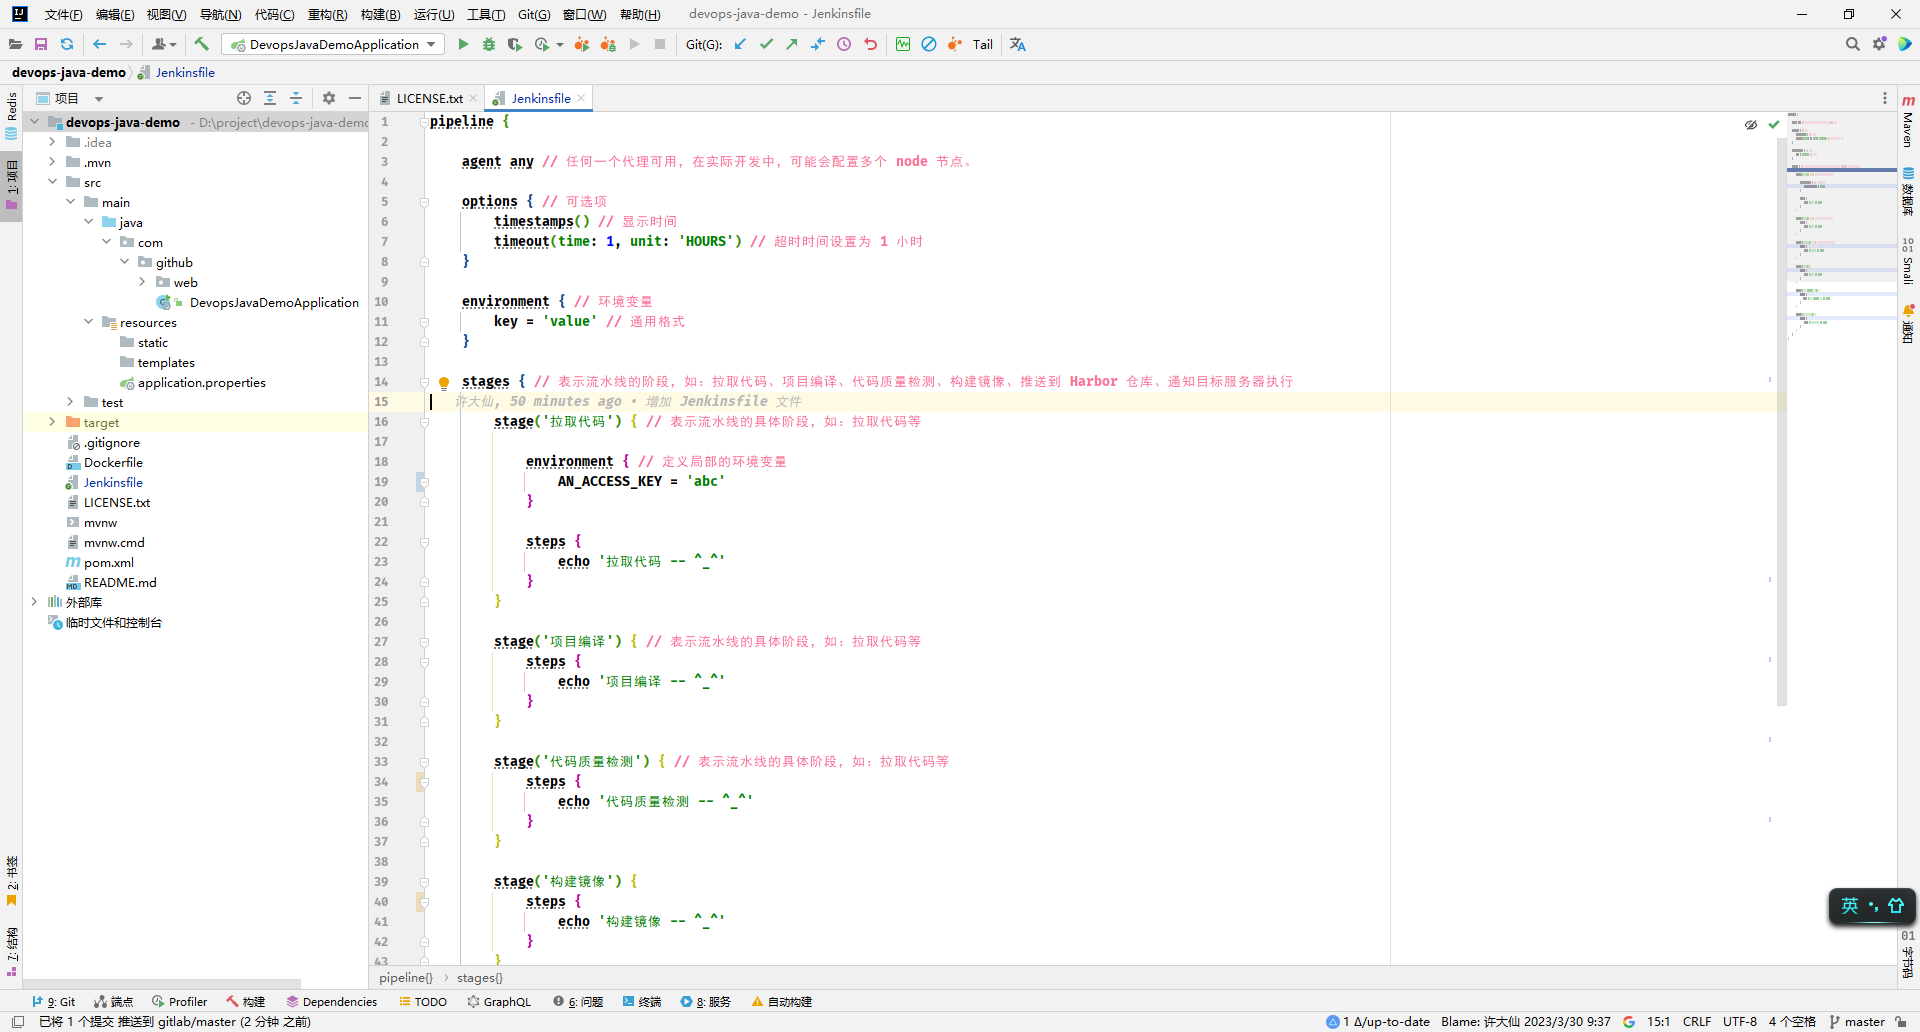Viewport: 1920px width, 1032px height.
Task: Click the Git commit checkmark icon
Action: tap(766, 44)
